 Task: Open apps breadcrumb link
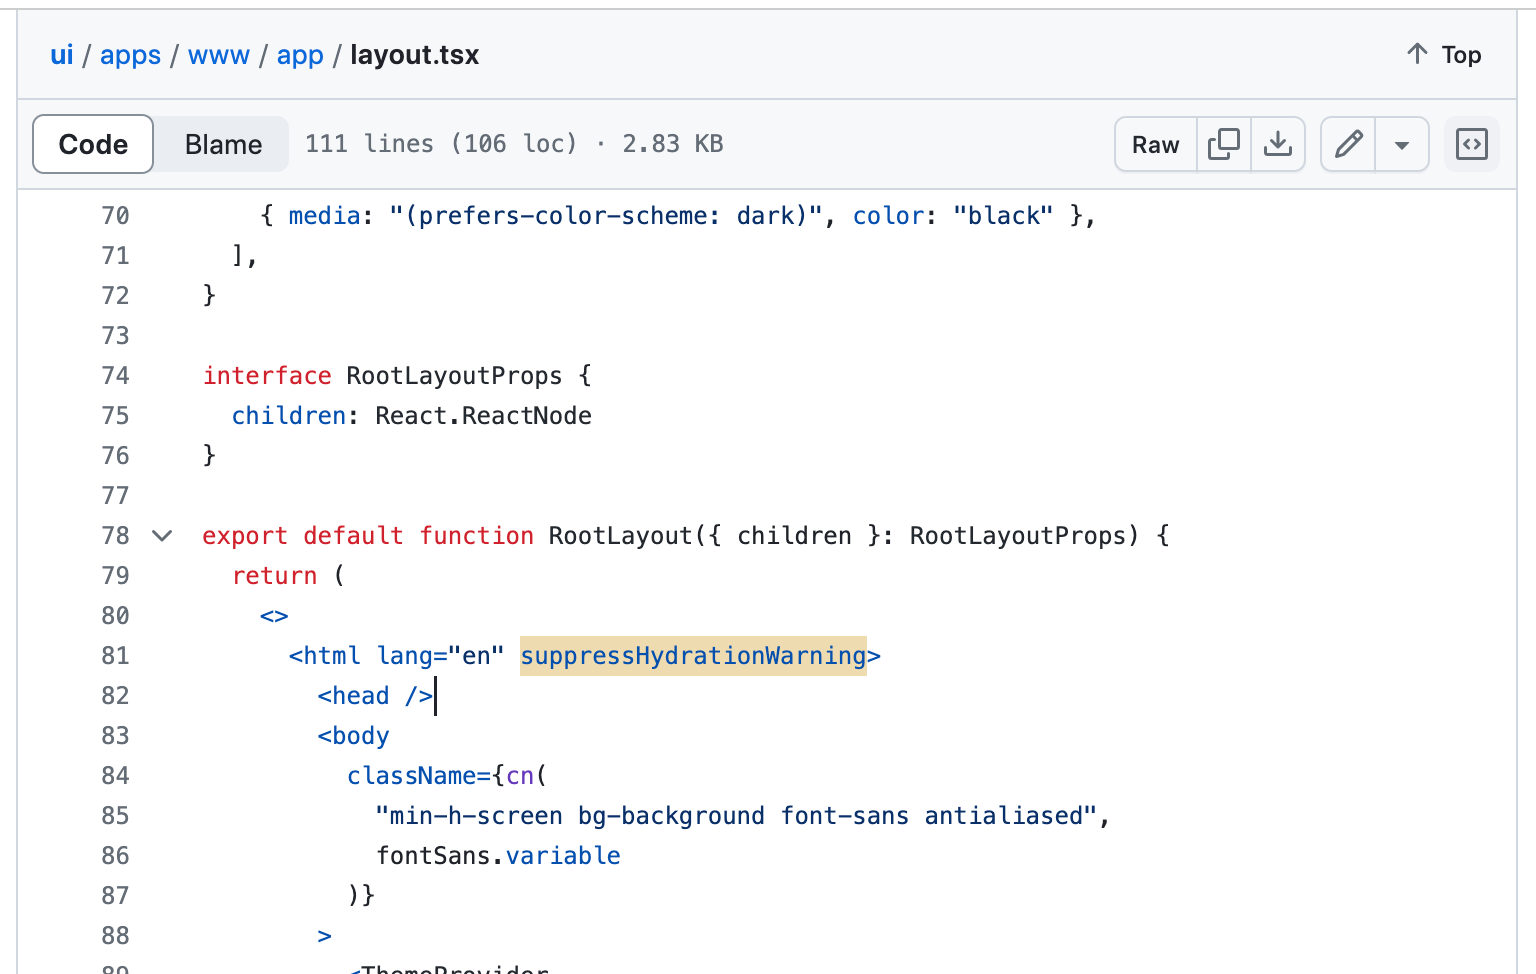coord(130,55)
